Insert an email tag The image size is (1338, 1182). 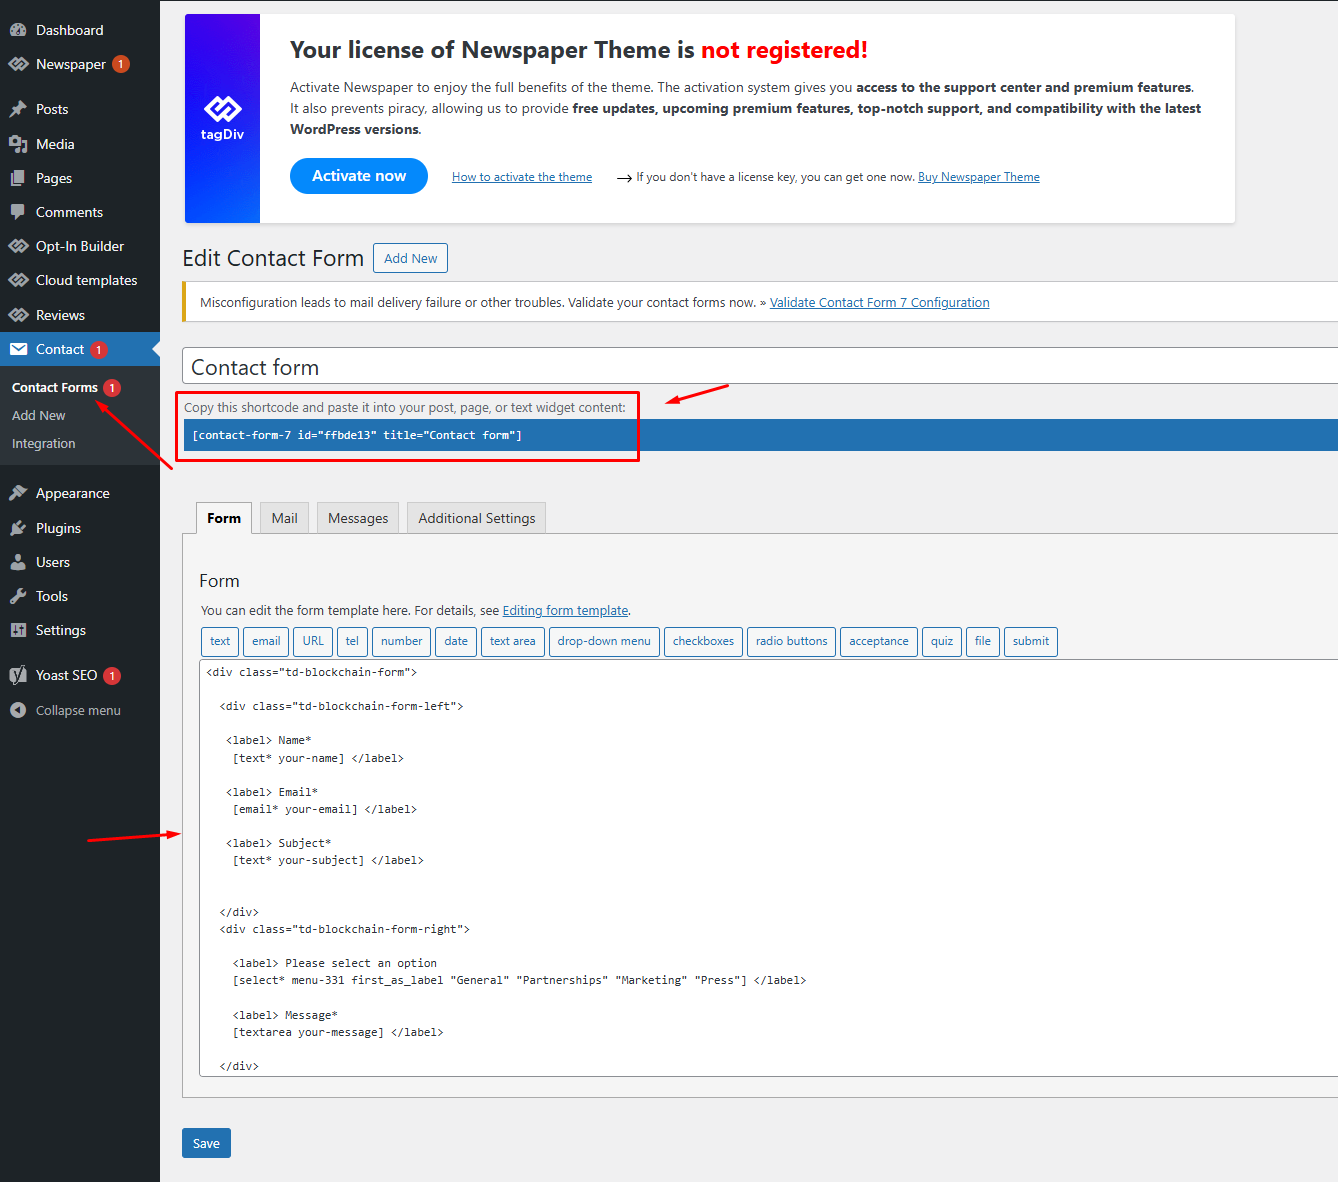tap(266, 642)
